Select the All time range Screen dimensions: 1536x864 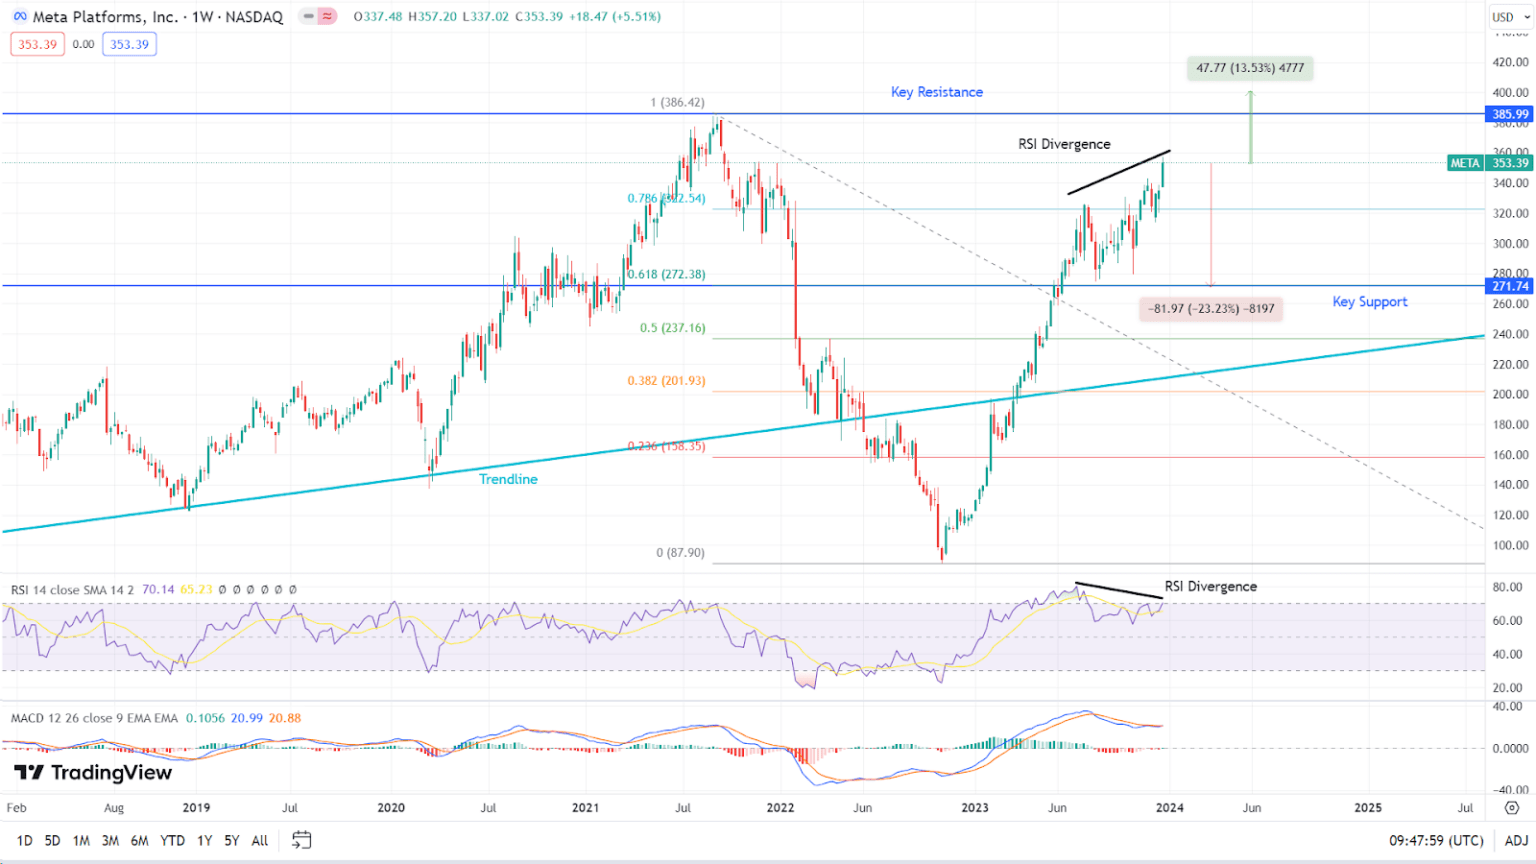click(260, 841)
